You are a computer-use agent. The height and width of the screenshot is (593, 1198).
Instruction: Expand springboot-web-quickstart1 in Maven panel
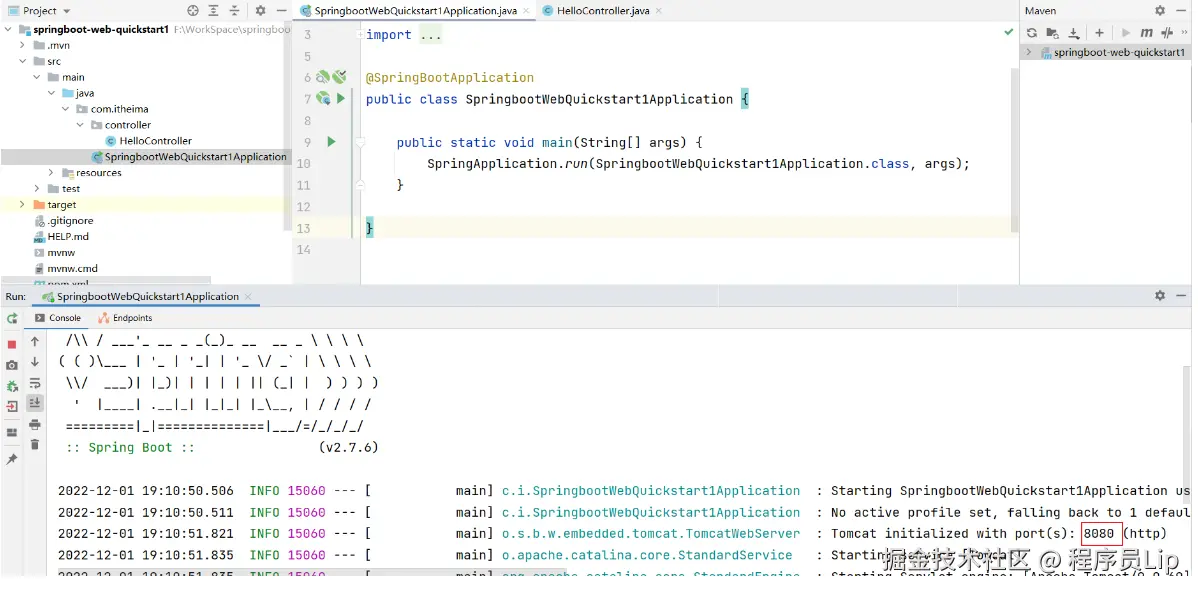coord(1028,53)
